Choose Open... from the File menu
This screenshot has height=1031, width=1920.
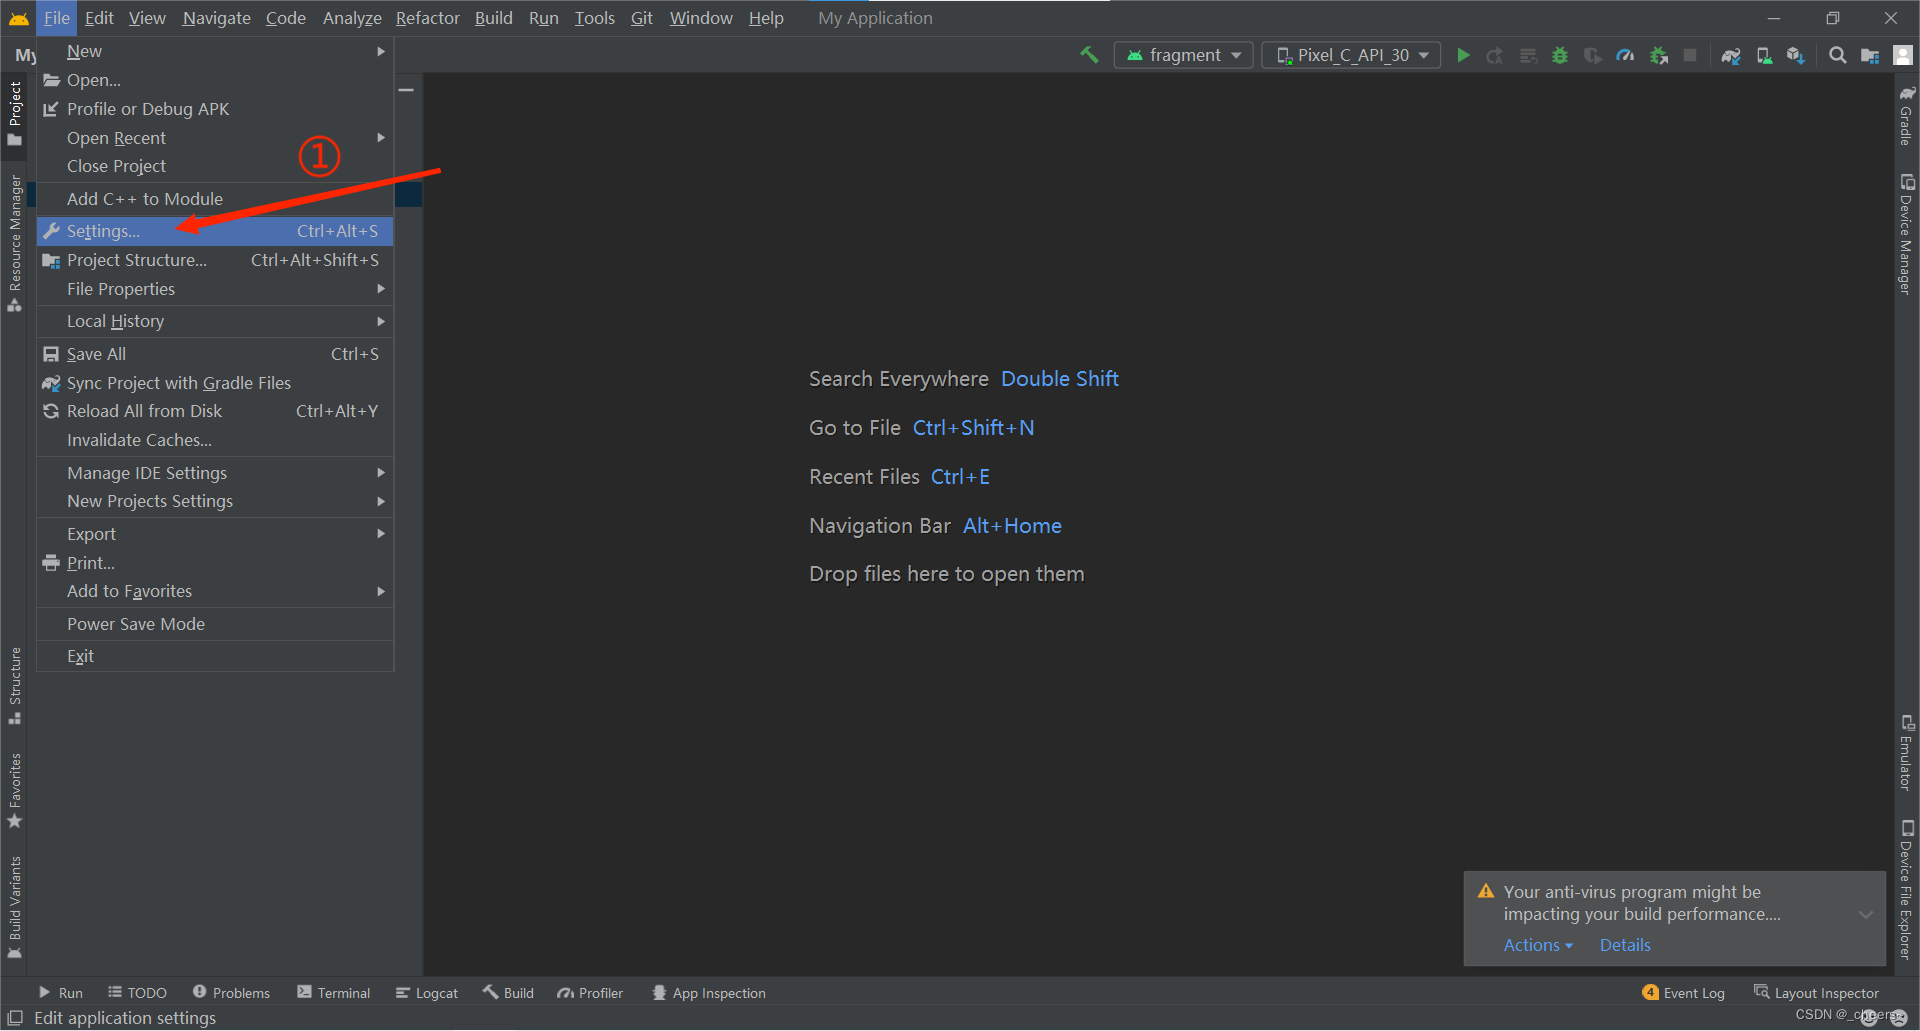tap(215, 80)
